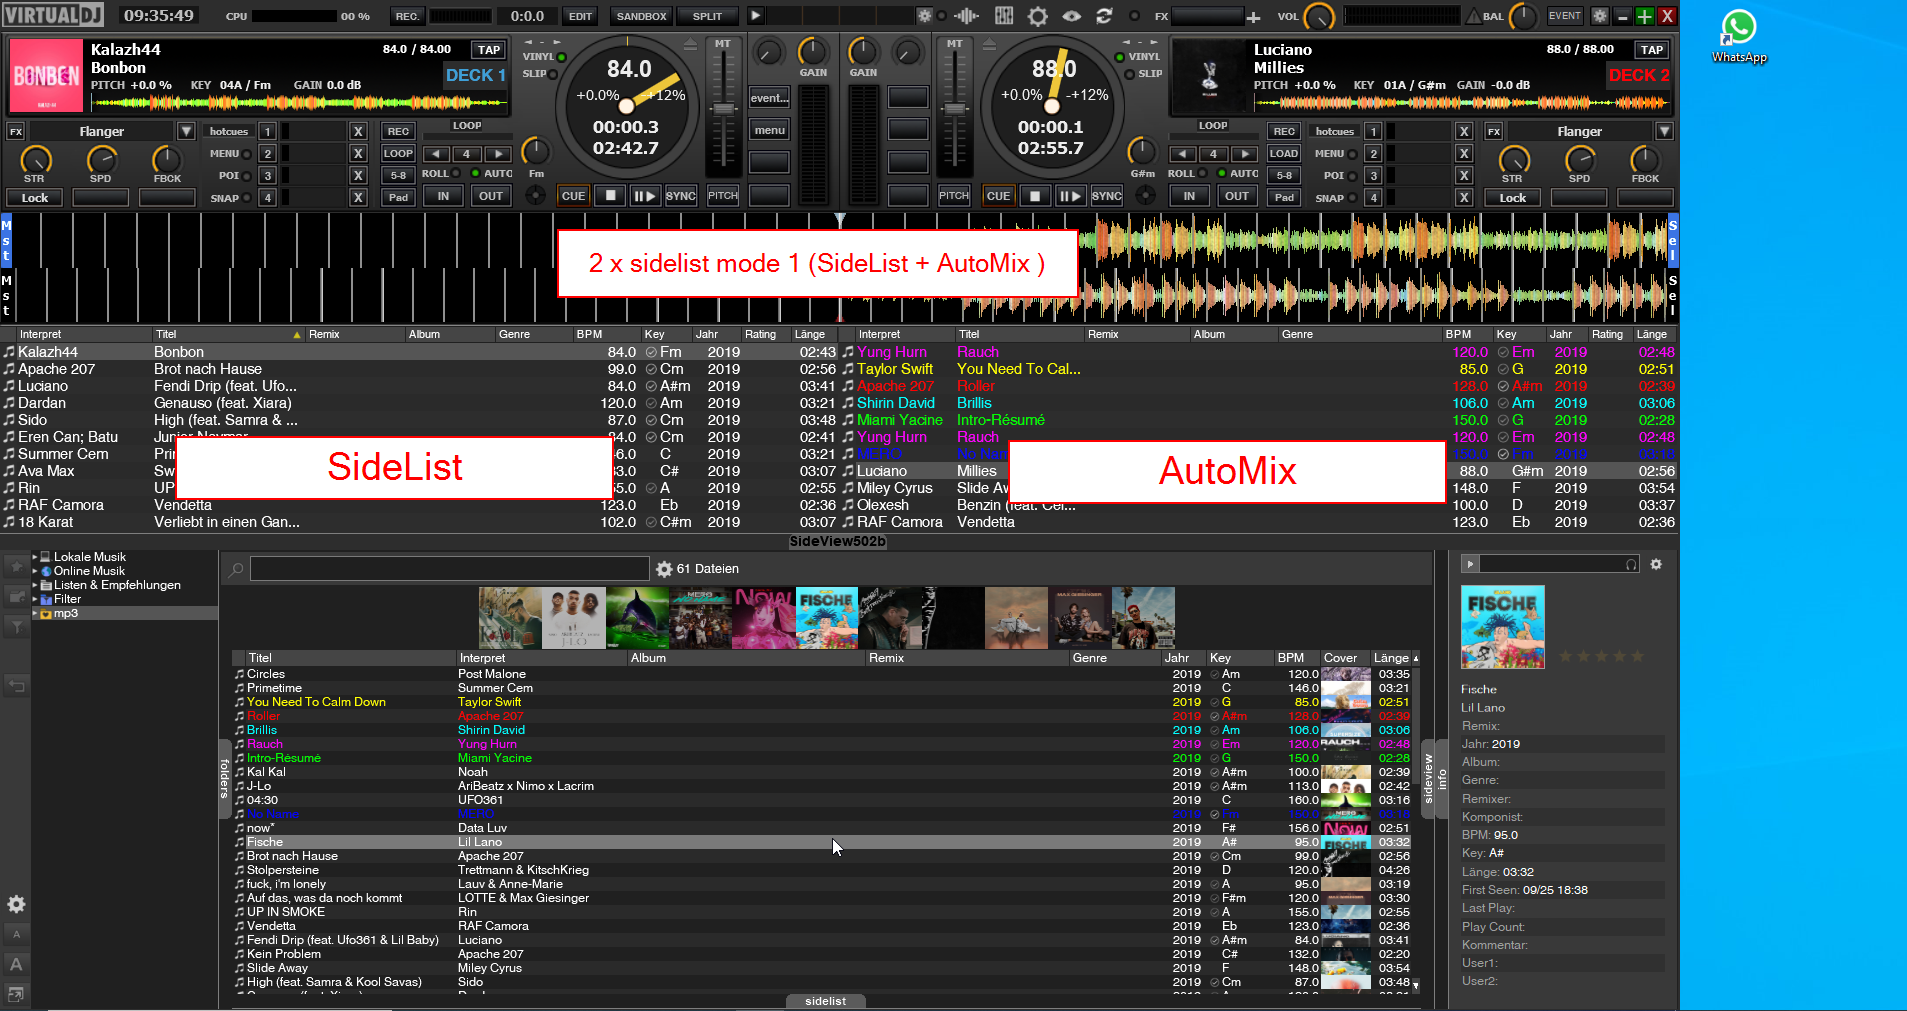Click SANDBOX button in top bar
The width and height of the screenshot is (1907, 1011).
(x=641, y=16)
